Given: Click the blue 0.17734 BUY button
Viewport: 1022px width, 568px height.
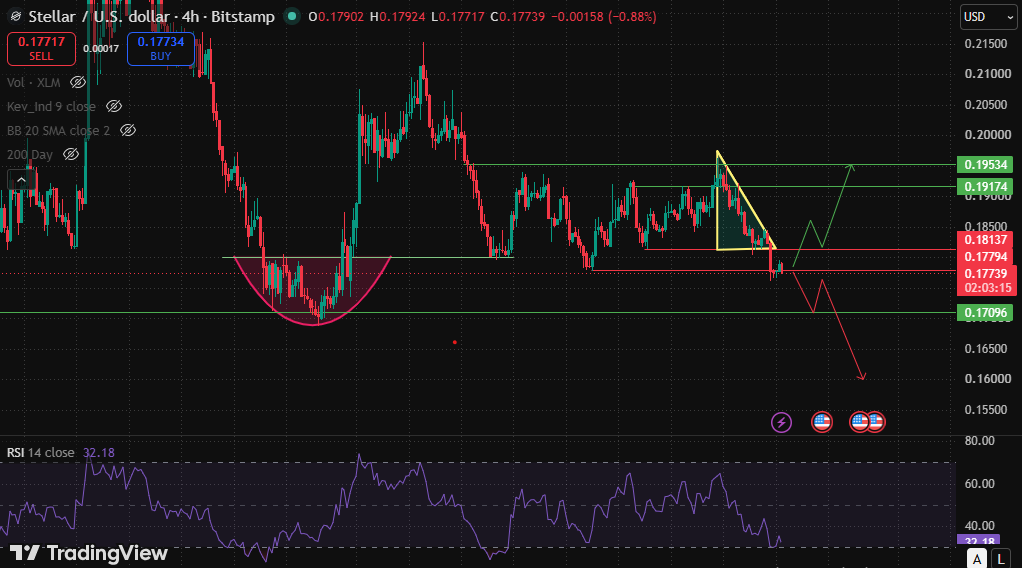Looking at the screenshot, I should click(x=160, y=49).
